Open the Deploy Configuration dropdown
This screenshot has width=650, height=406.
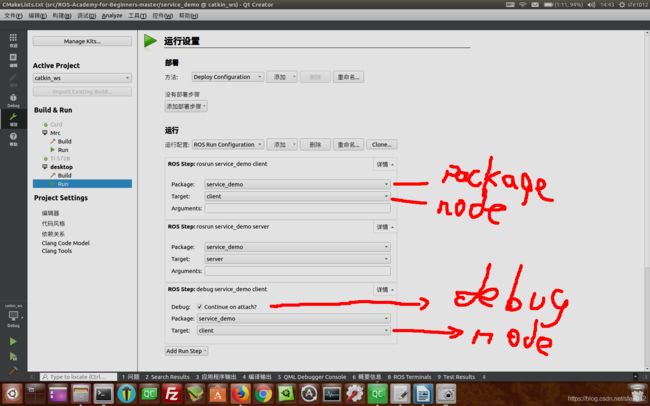tap(228, 77)
